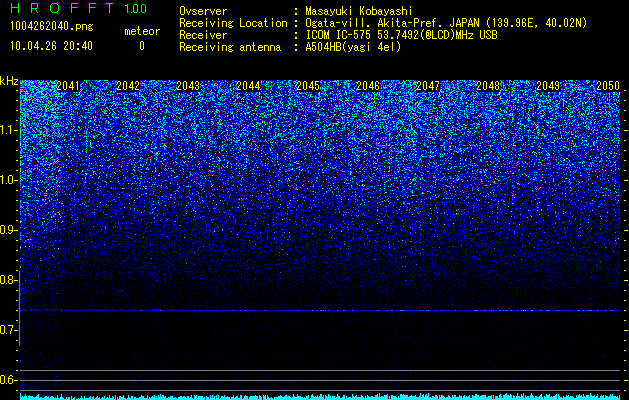Click the Receiver field label
This screenshot has width=629, height=400.
pos(203,35)
